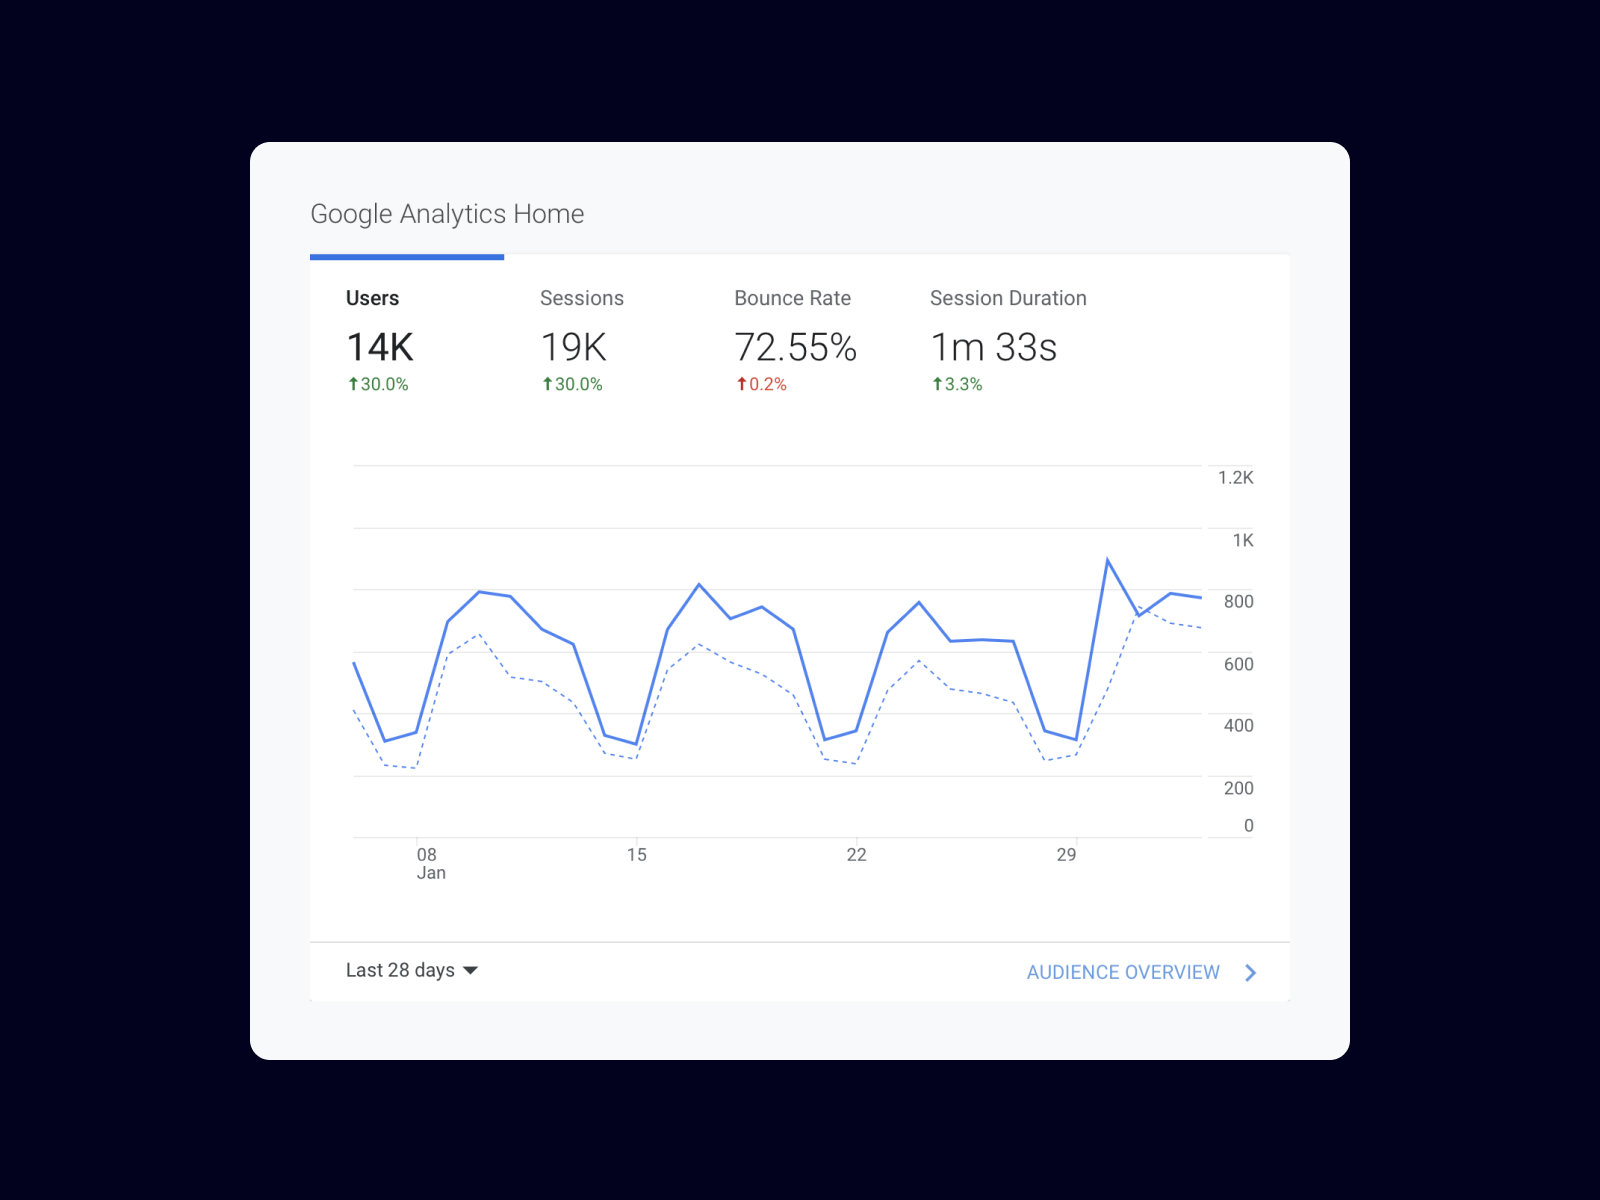
Task: Click the 72.55% bounce rate value
Action: coord(795,347)
